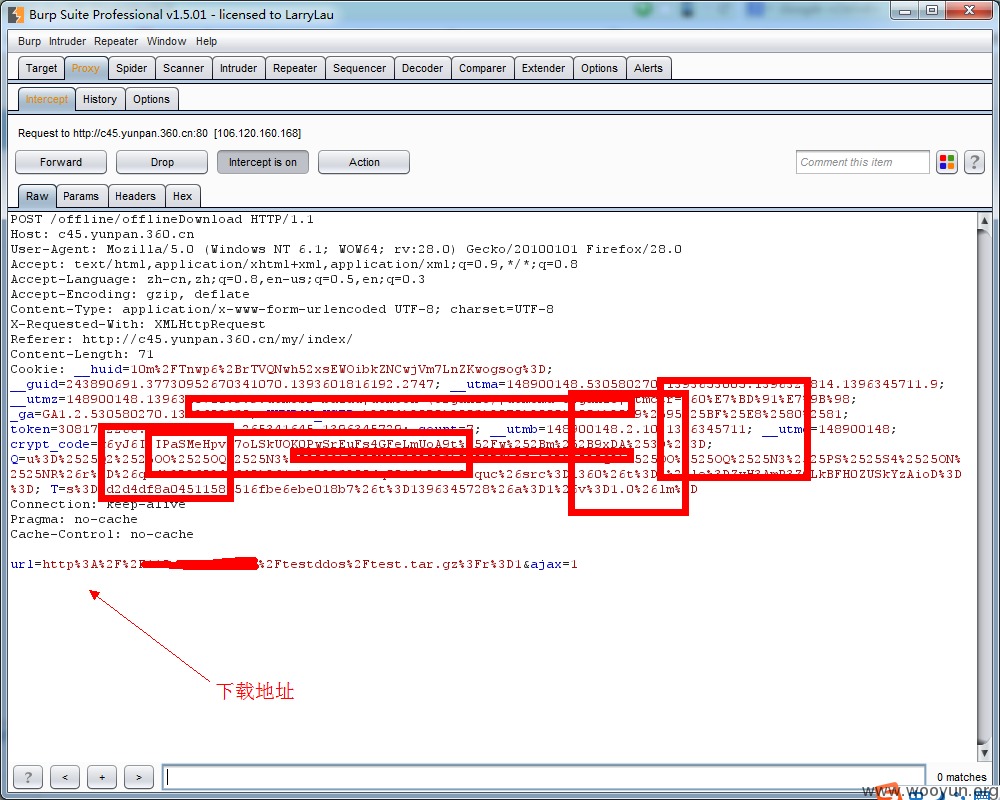Image resolution: width=1000 pixels, height=800 pixels.
Task: Click the Content-Type header line
Action: click(282, 309)
